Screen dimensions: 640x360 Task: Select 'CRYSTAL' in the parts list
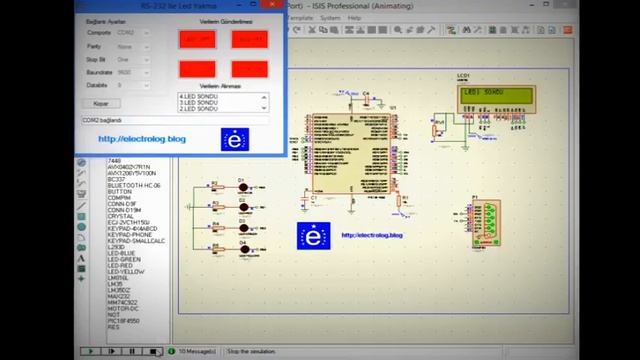pos(120,216)
